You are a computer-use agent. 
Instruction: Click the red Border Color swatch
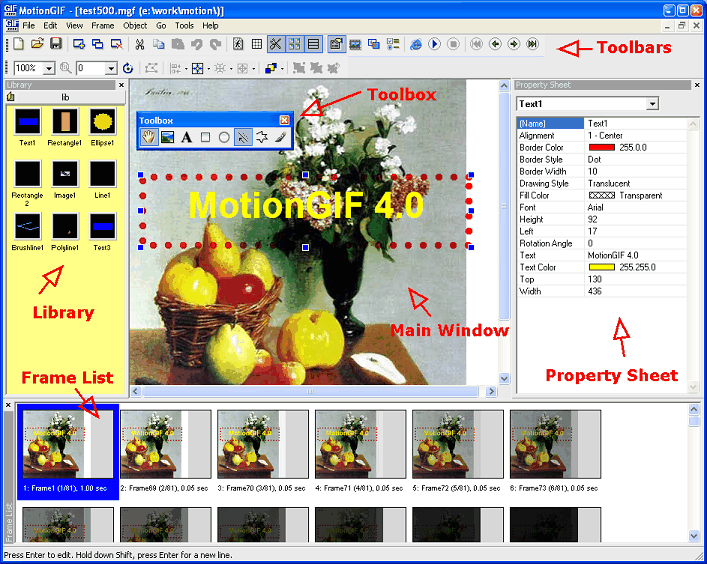coord(602,147)
